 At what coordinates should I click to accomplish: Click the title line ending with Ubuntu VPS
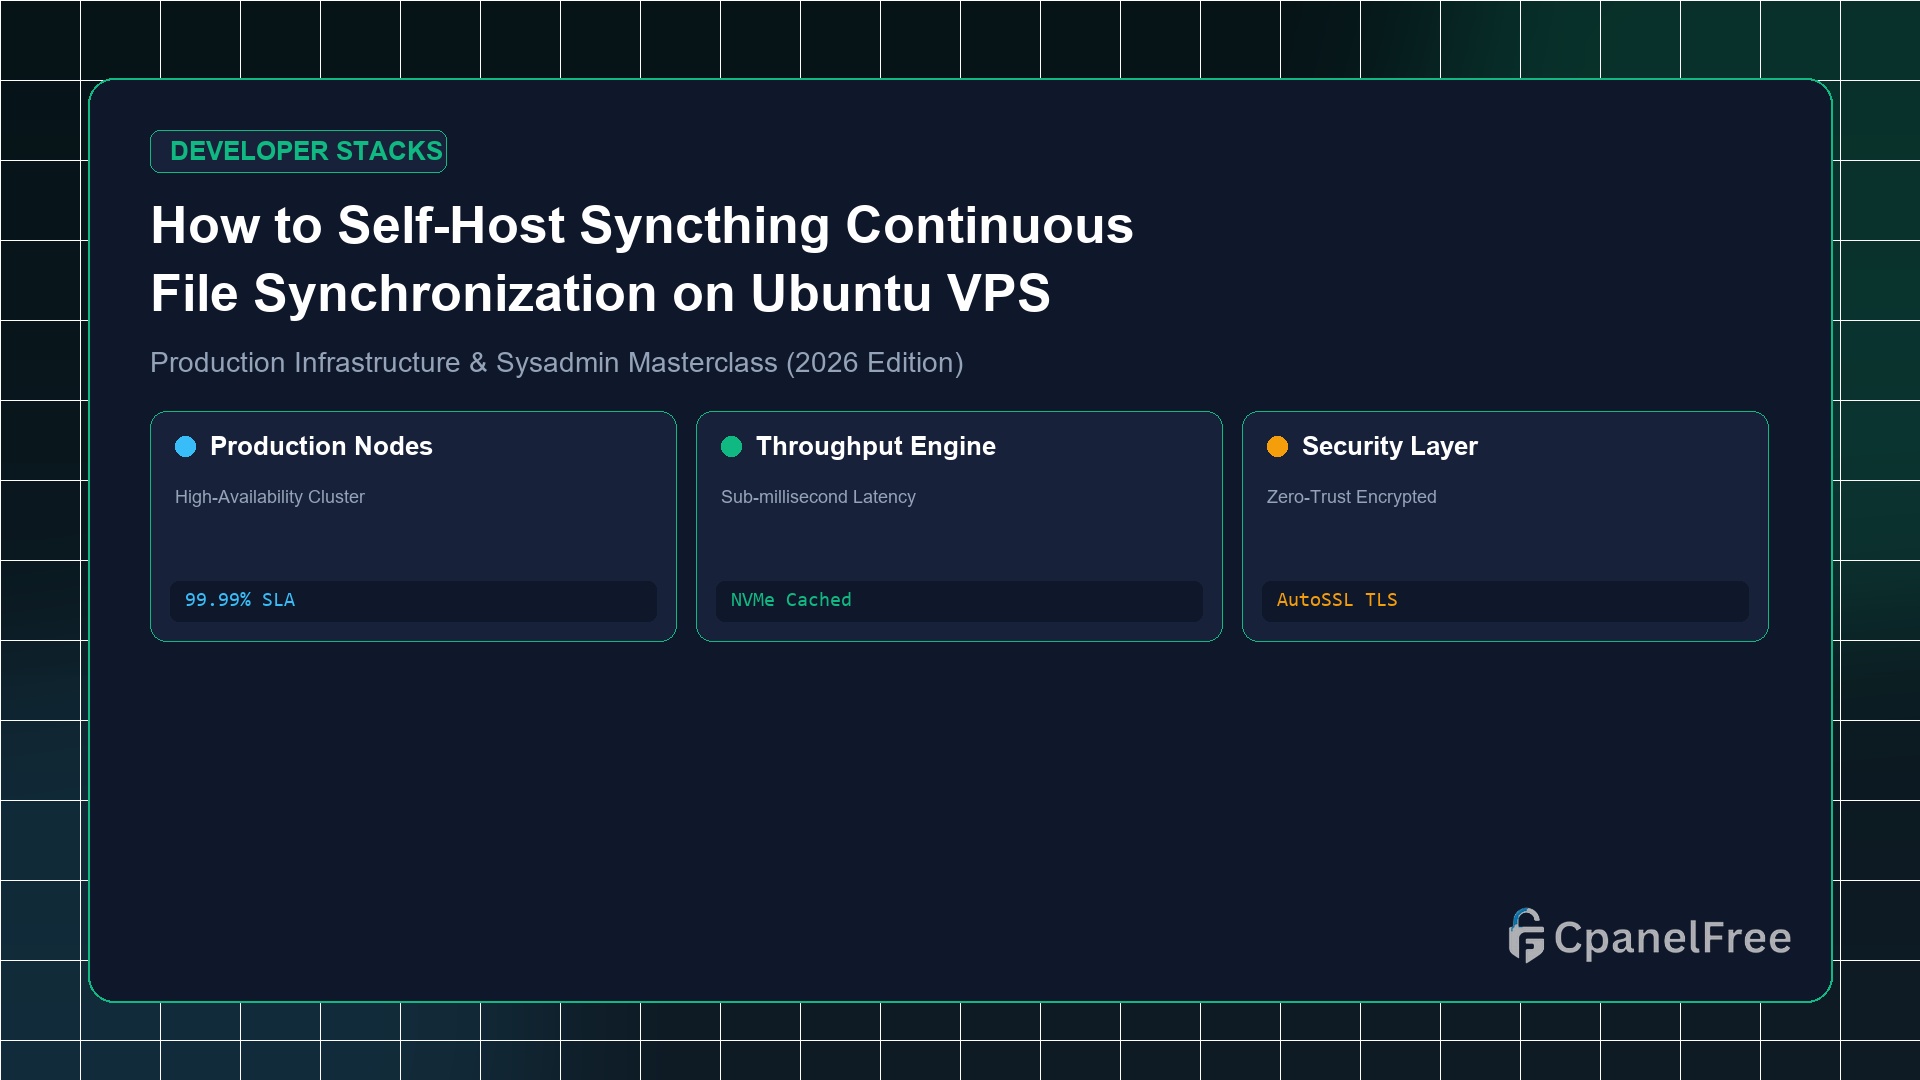[x=600, y=293]
